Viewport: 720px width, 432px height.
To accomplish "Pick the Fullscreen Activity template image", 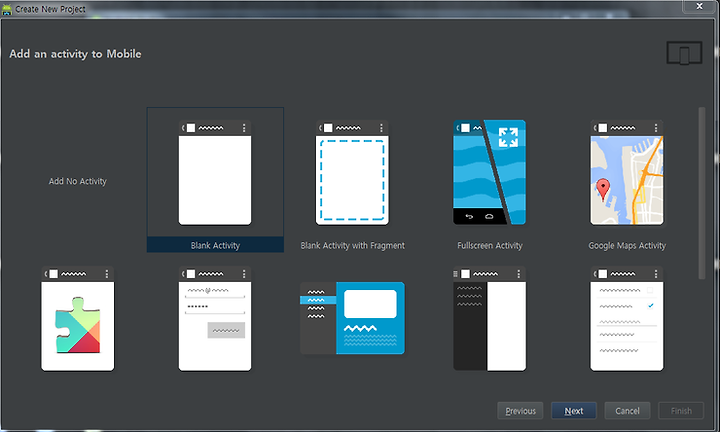I will pos(489,173).
